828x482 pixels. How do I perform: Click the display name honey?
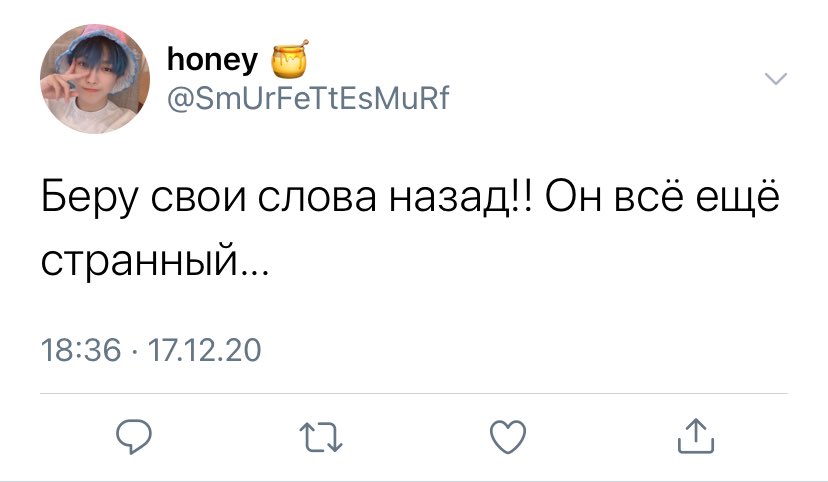[212, 59]
